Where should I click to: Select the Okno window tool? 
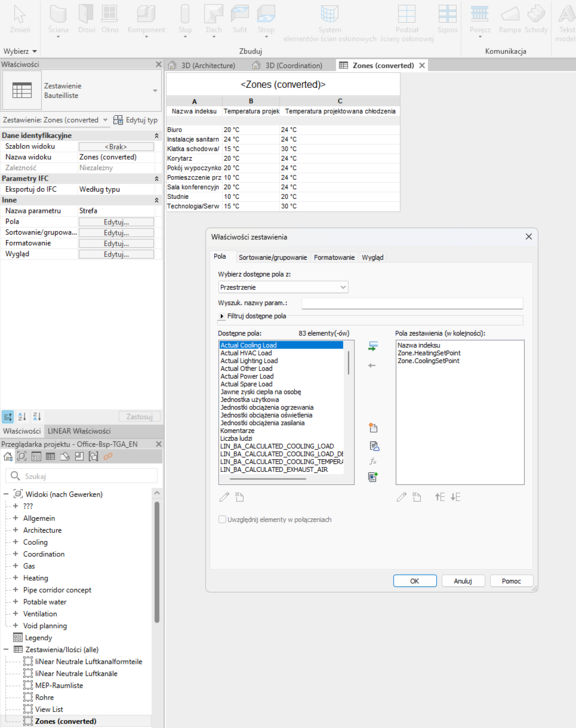[110, 20]
